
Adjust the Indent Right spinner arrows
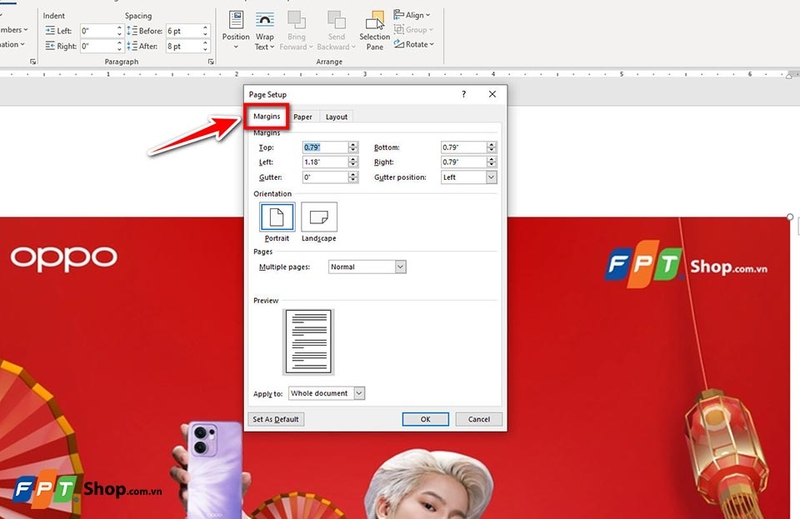pos(119,46)
